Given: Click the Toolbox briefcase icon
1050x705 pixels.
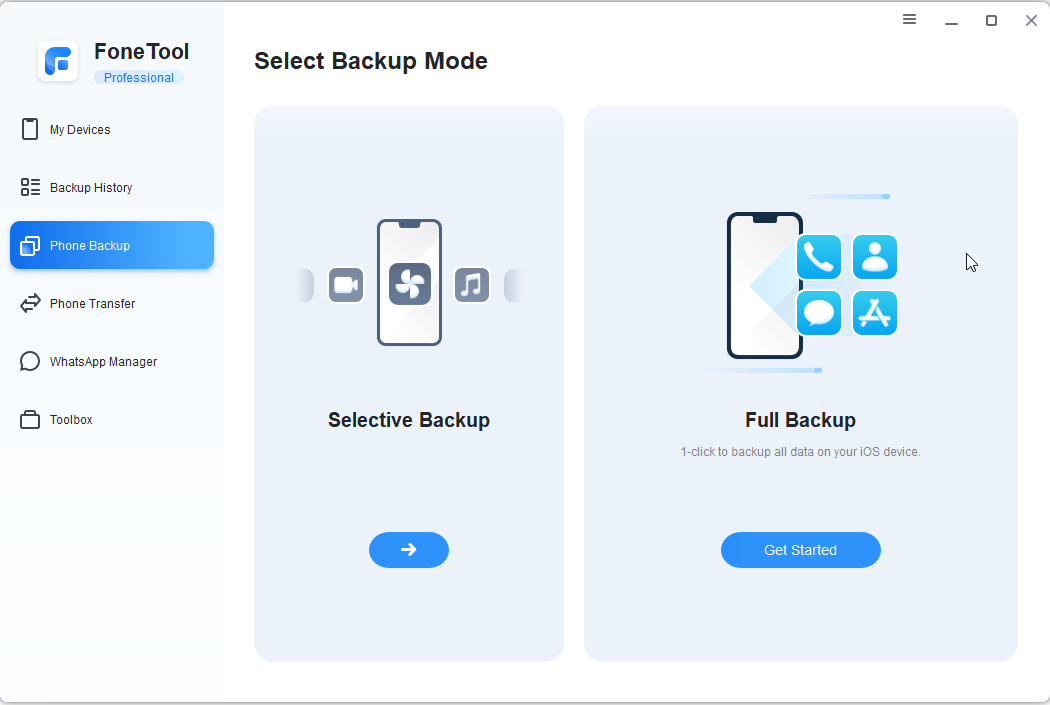Looking at the screenshot, I should (29, 420).
